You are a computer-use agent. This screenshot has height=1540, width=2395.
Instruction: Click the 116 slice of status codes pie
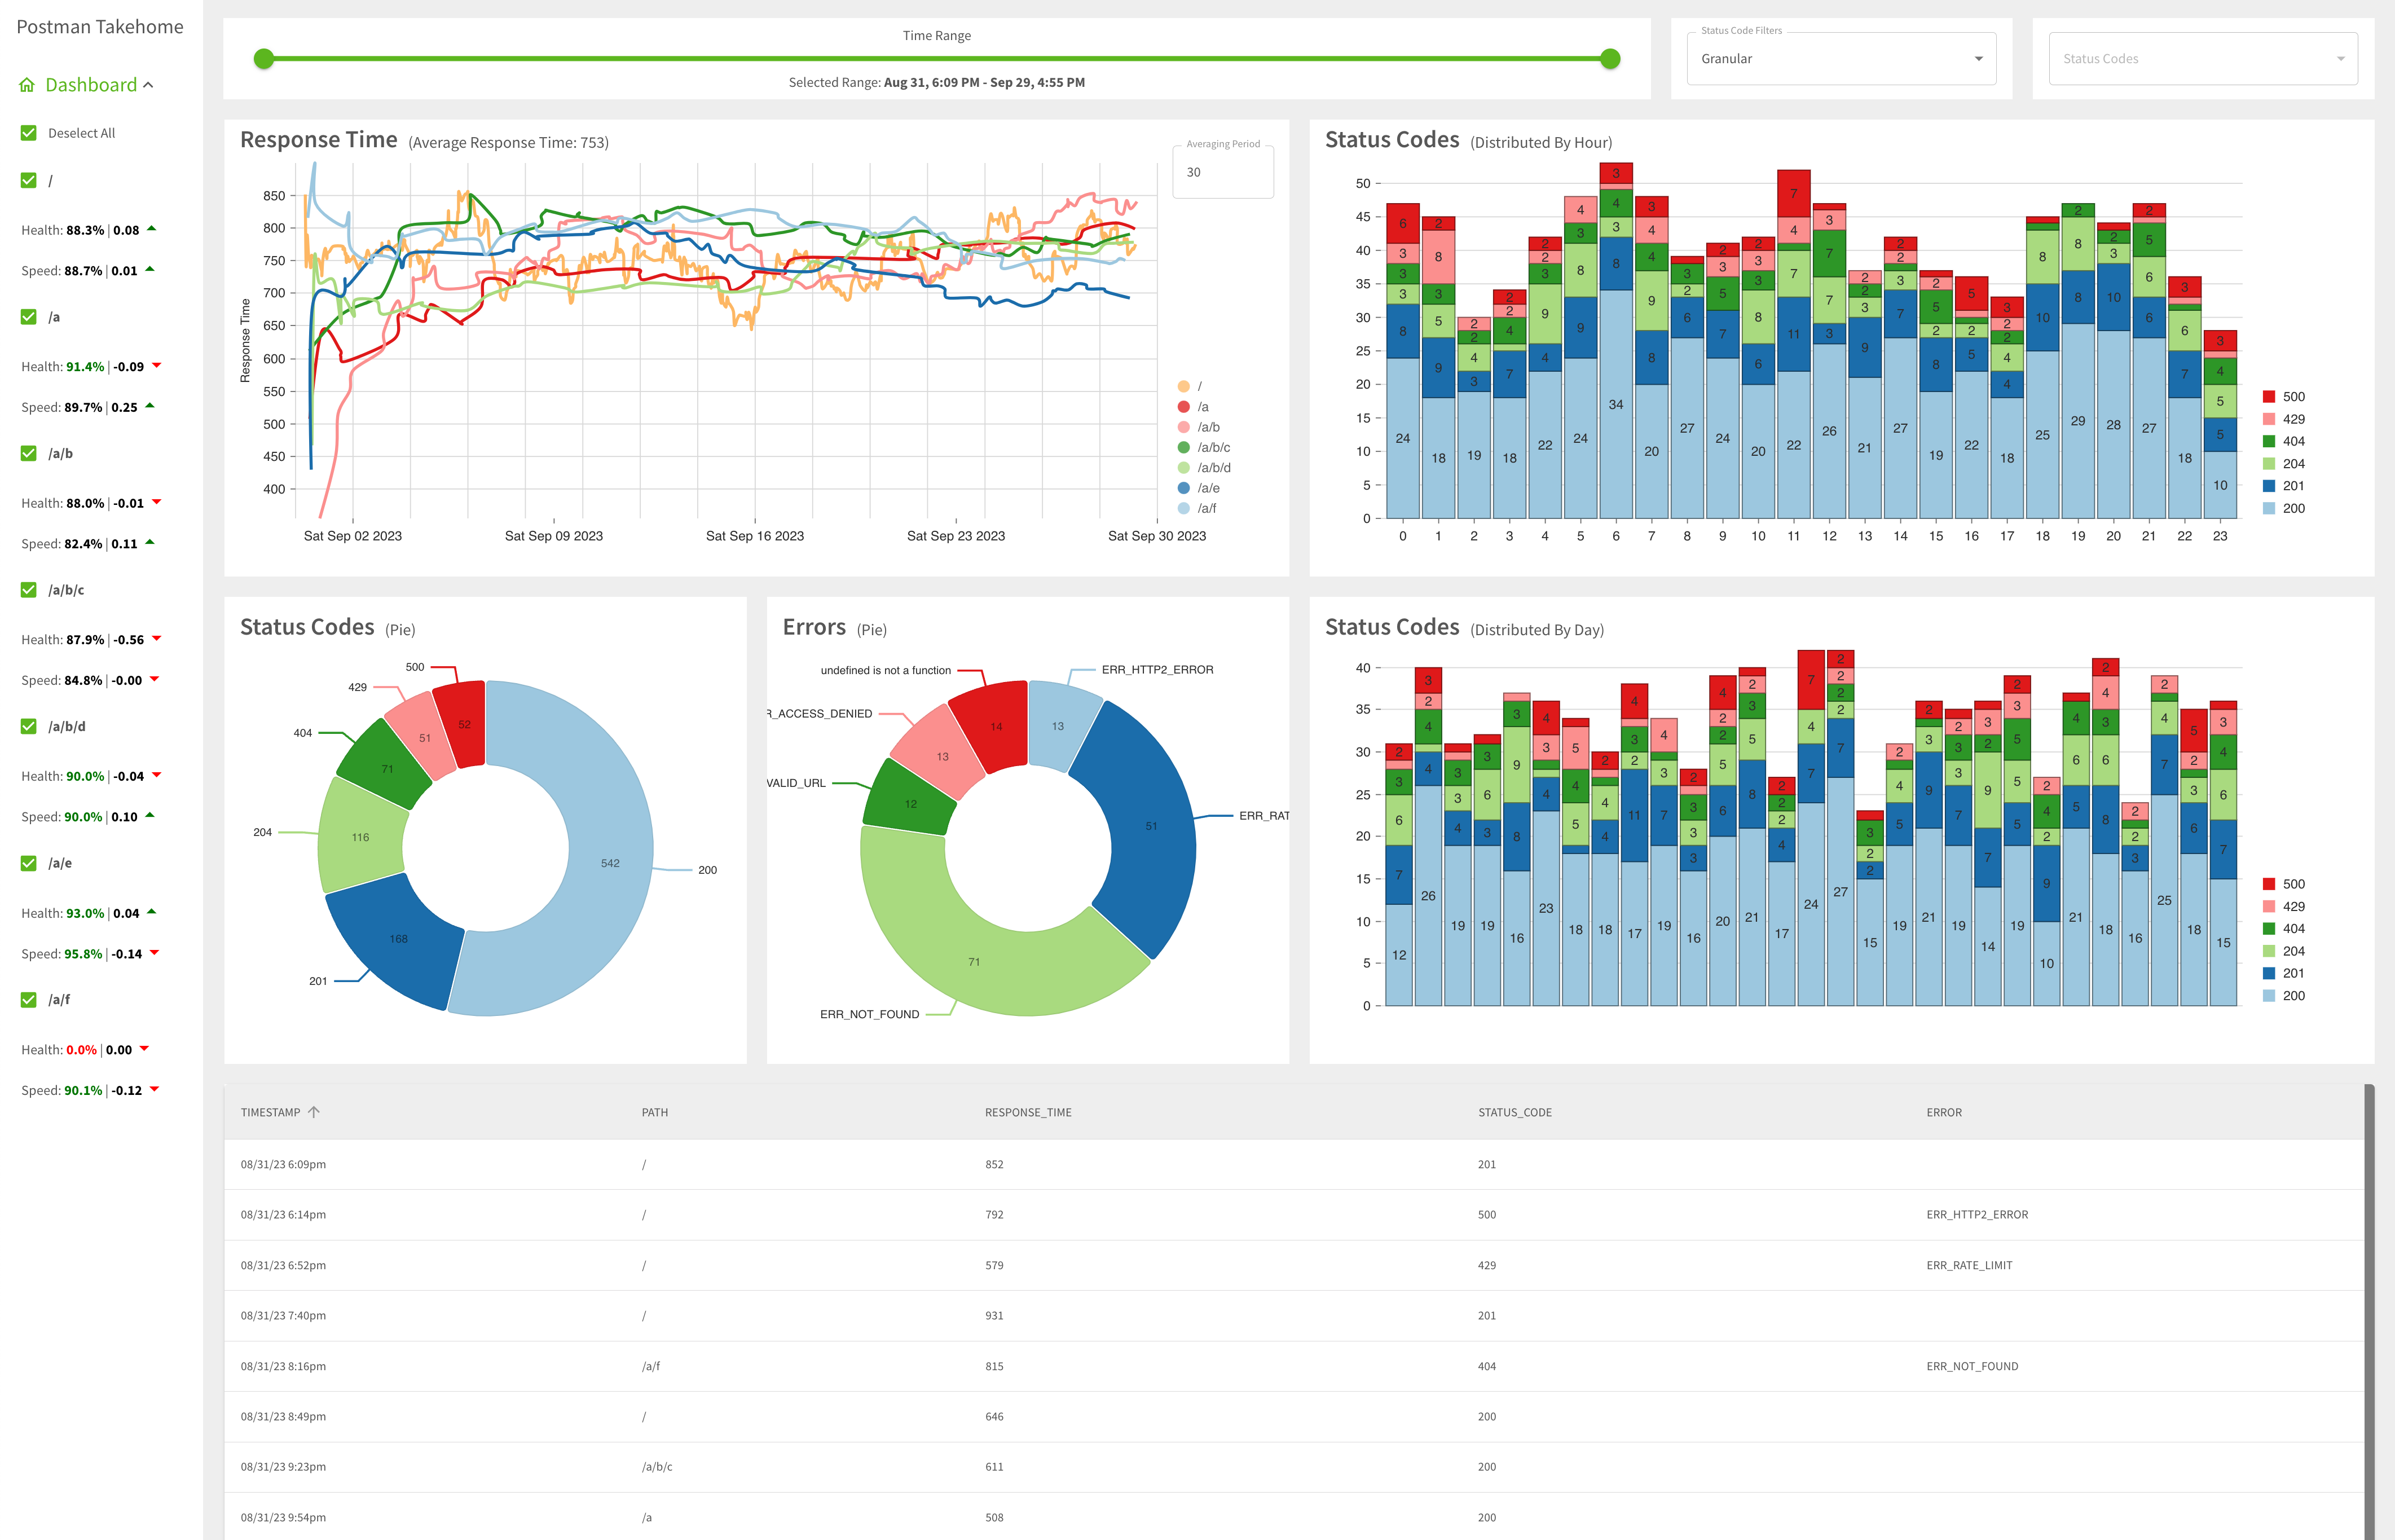(x=361, y=837)
